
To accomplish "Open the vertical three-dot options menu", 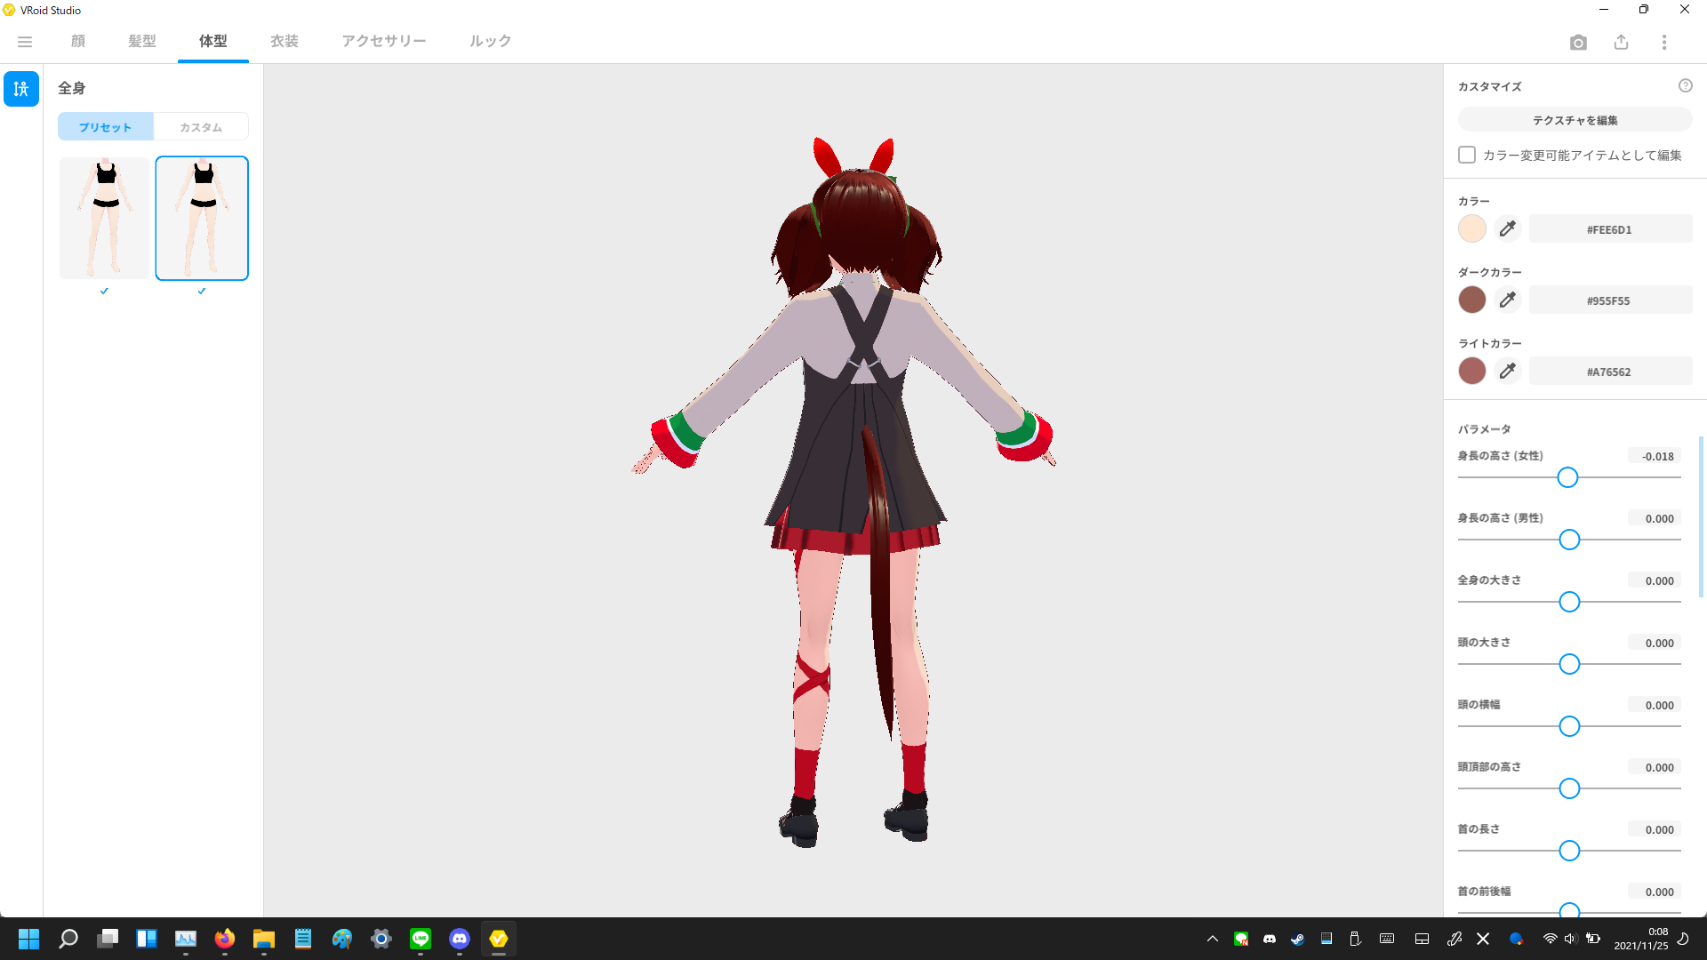I will pos(1664,42).
